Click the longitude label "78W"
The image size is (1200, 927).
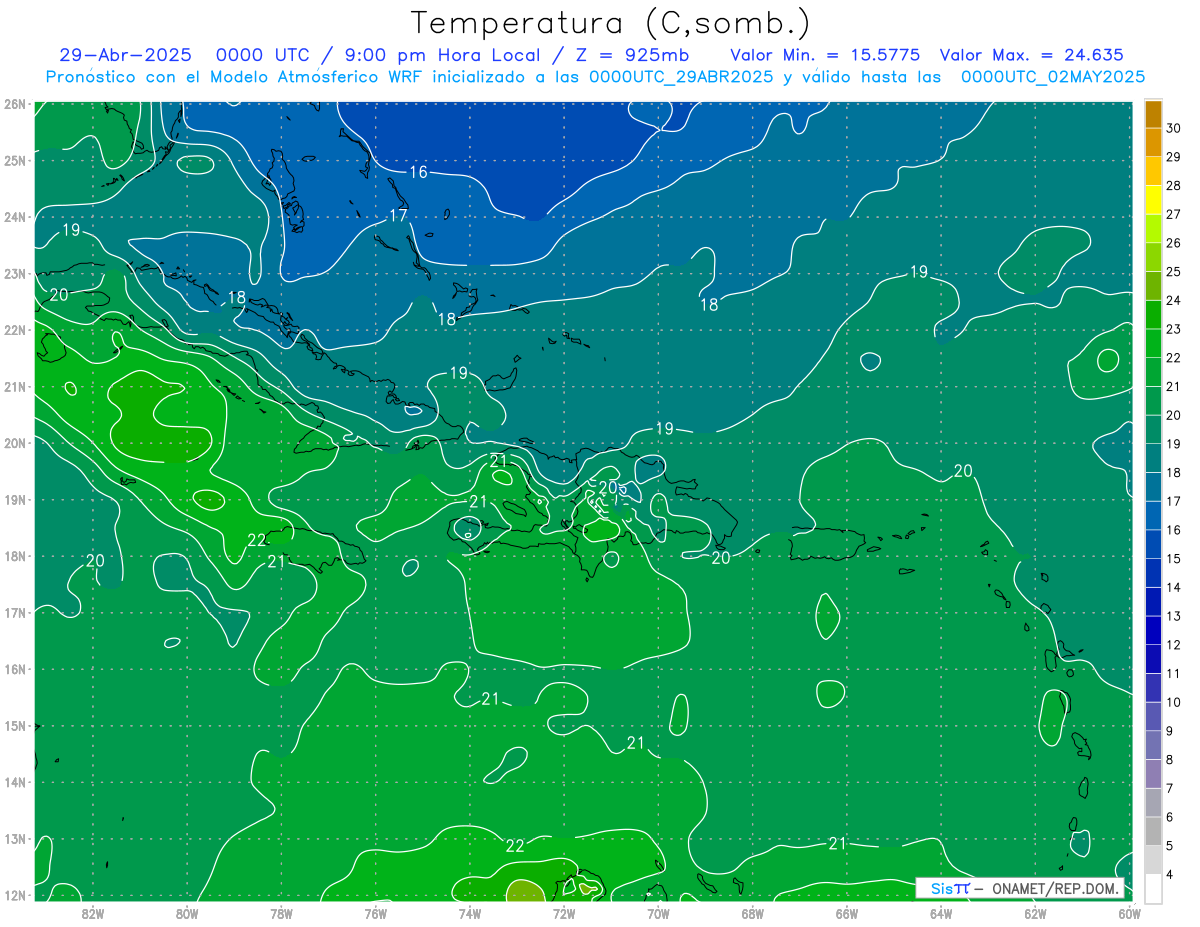281,912
